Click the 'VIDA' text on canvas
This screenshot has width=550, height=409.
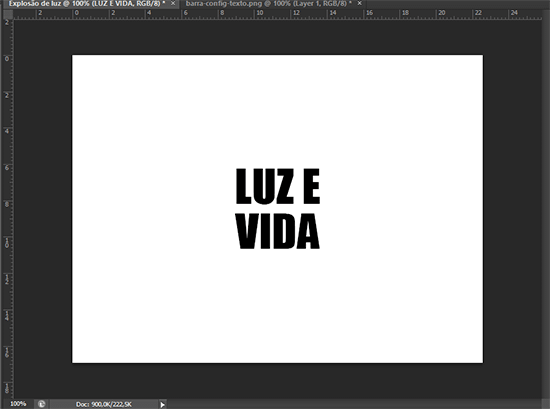pyautogui.click(x=277, y=231)
